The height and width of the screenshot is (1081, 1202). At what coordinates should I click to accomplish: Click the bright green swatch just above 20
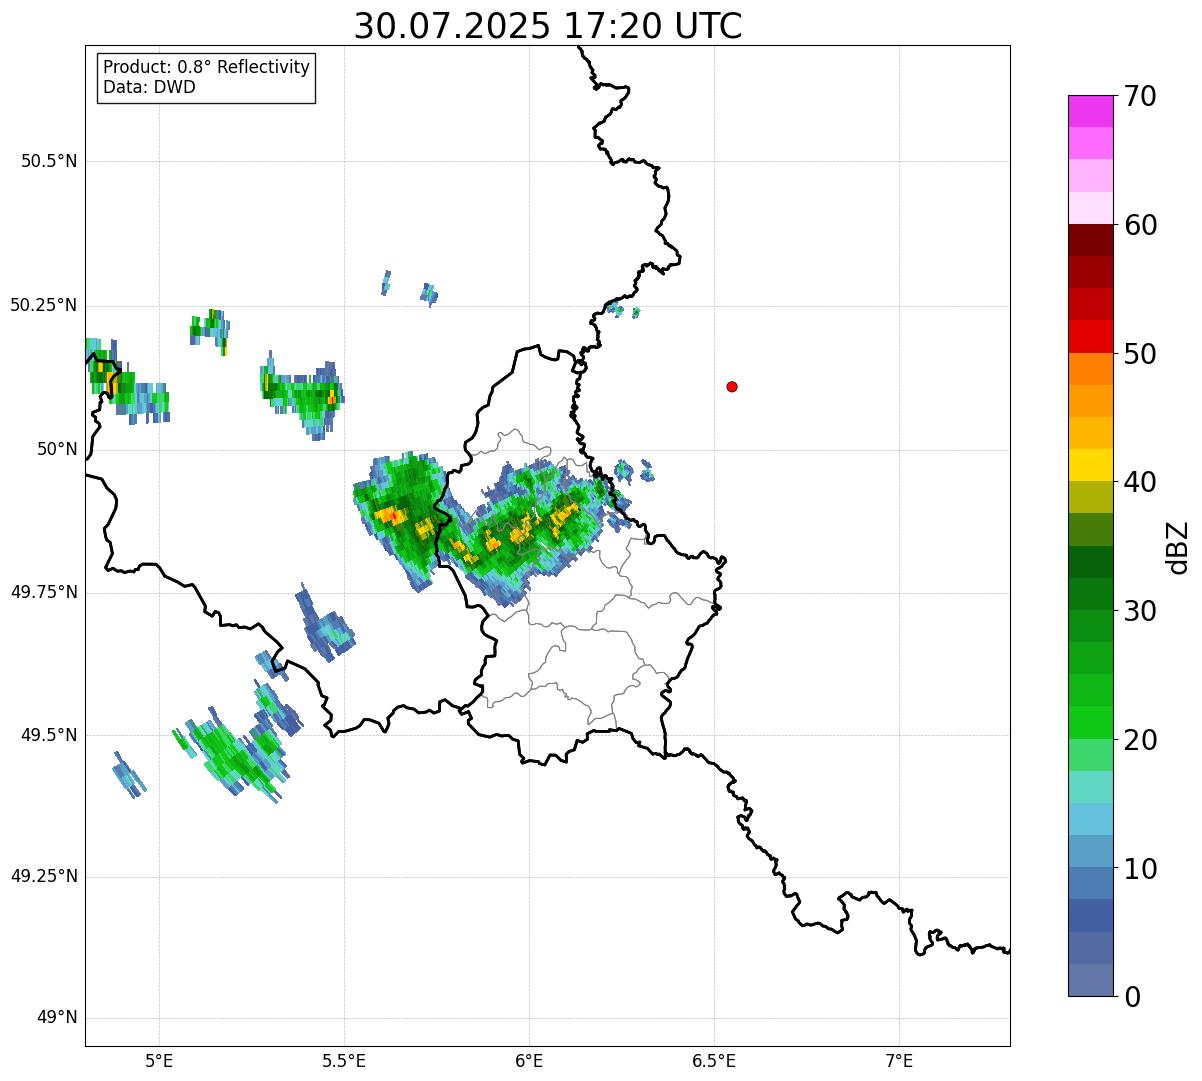[x=1090, y=723]
